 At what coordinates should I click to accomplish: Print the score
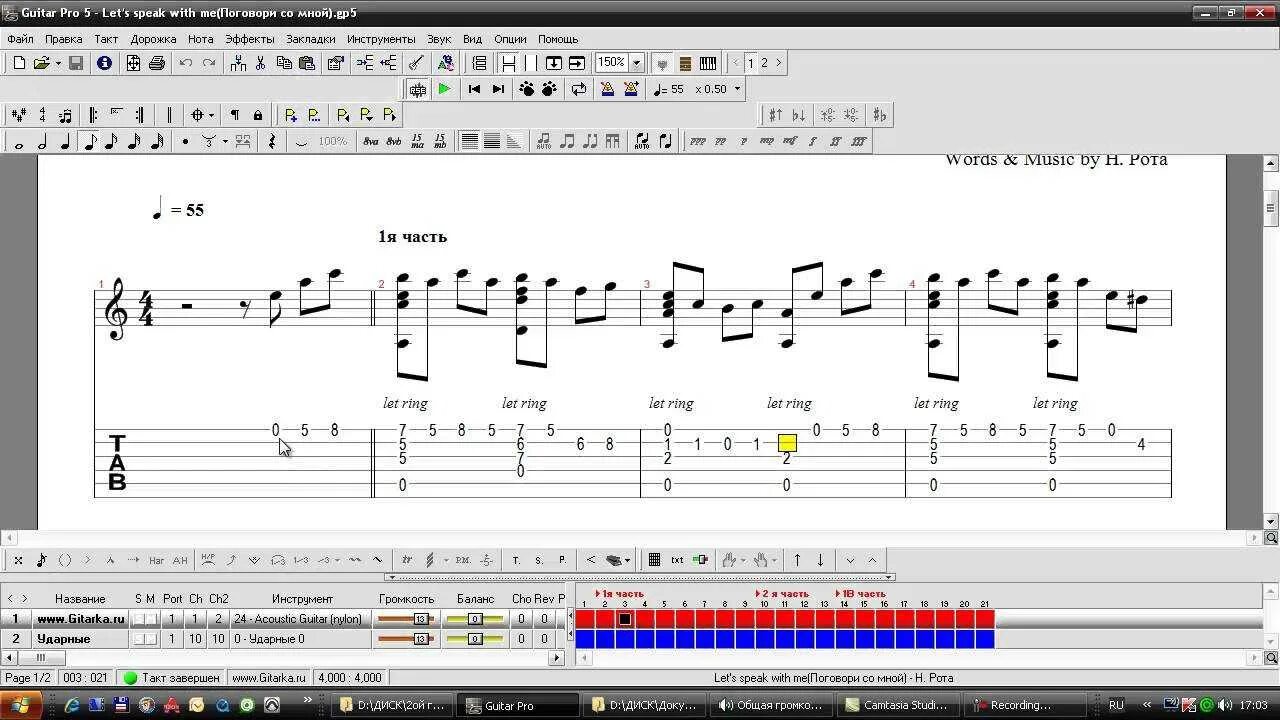tap(157, 63)
